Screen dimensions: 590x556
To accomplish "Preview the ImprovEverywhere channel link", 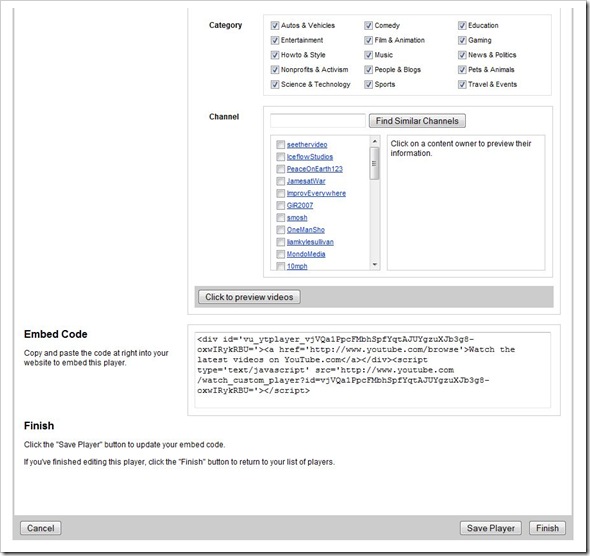I will [316, 193].
